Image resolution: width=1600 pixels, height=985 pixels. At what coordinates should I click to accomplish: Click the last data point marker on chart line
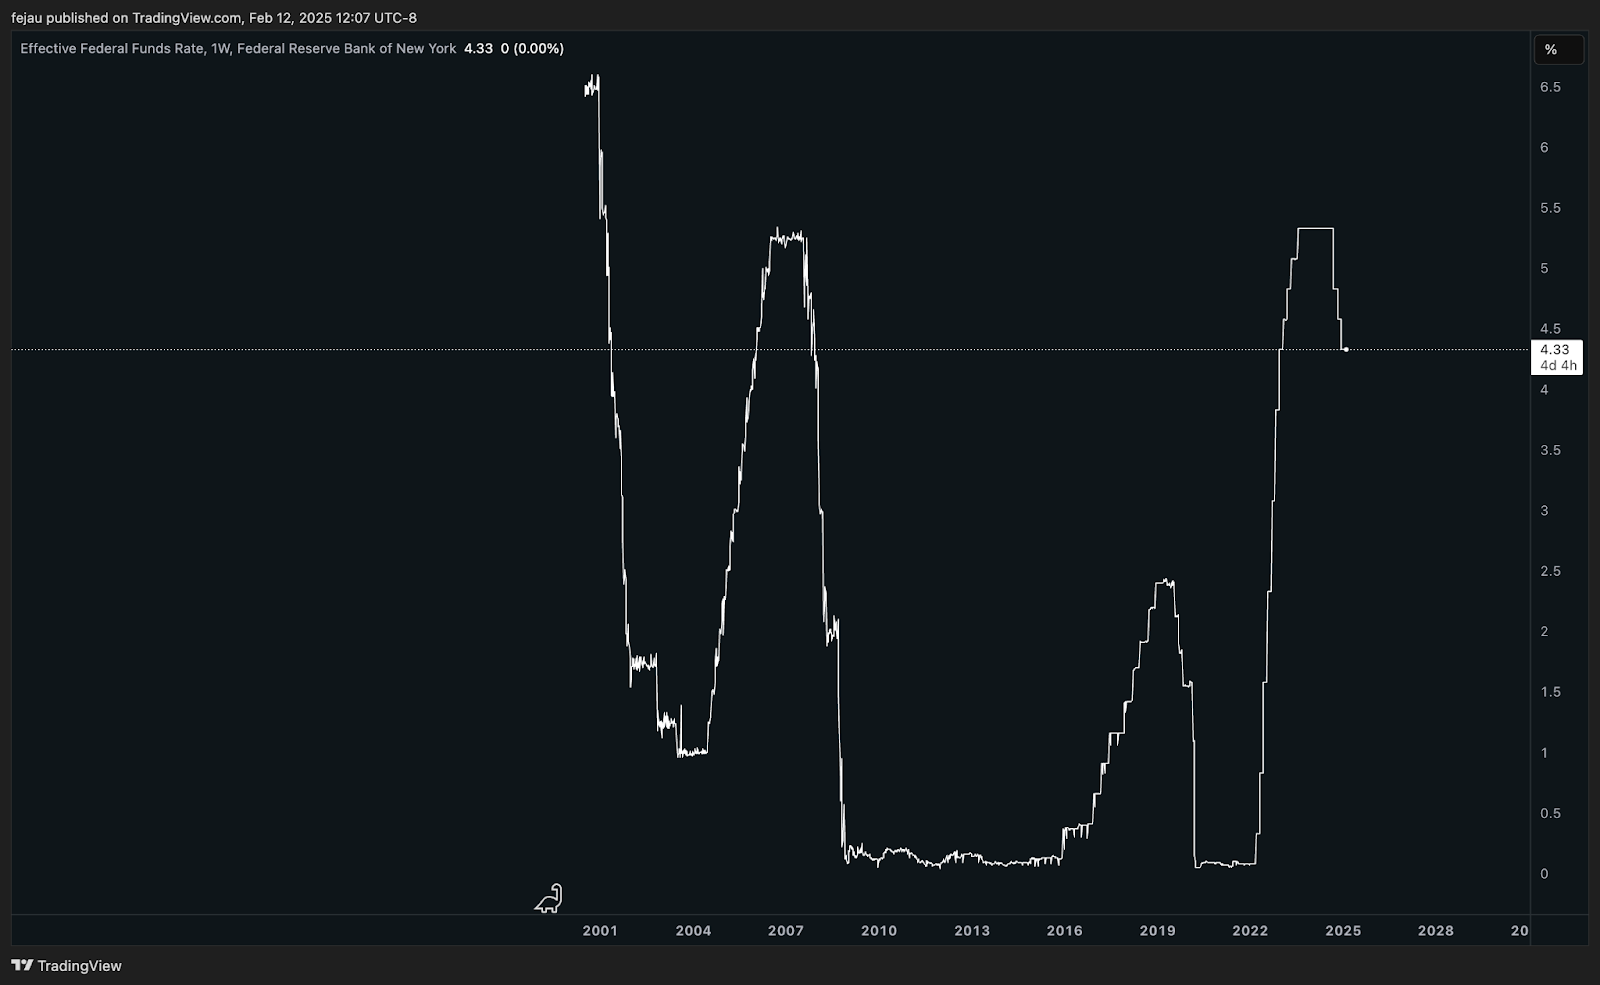tap(1346, 349)
